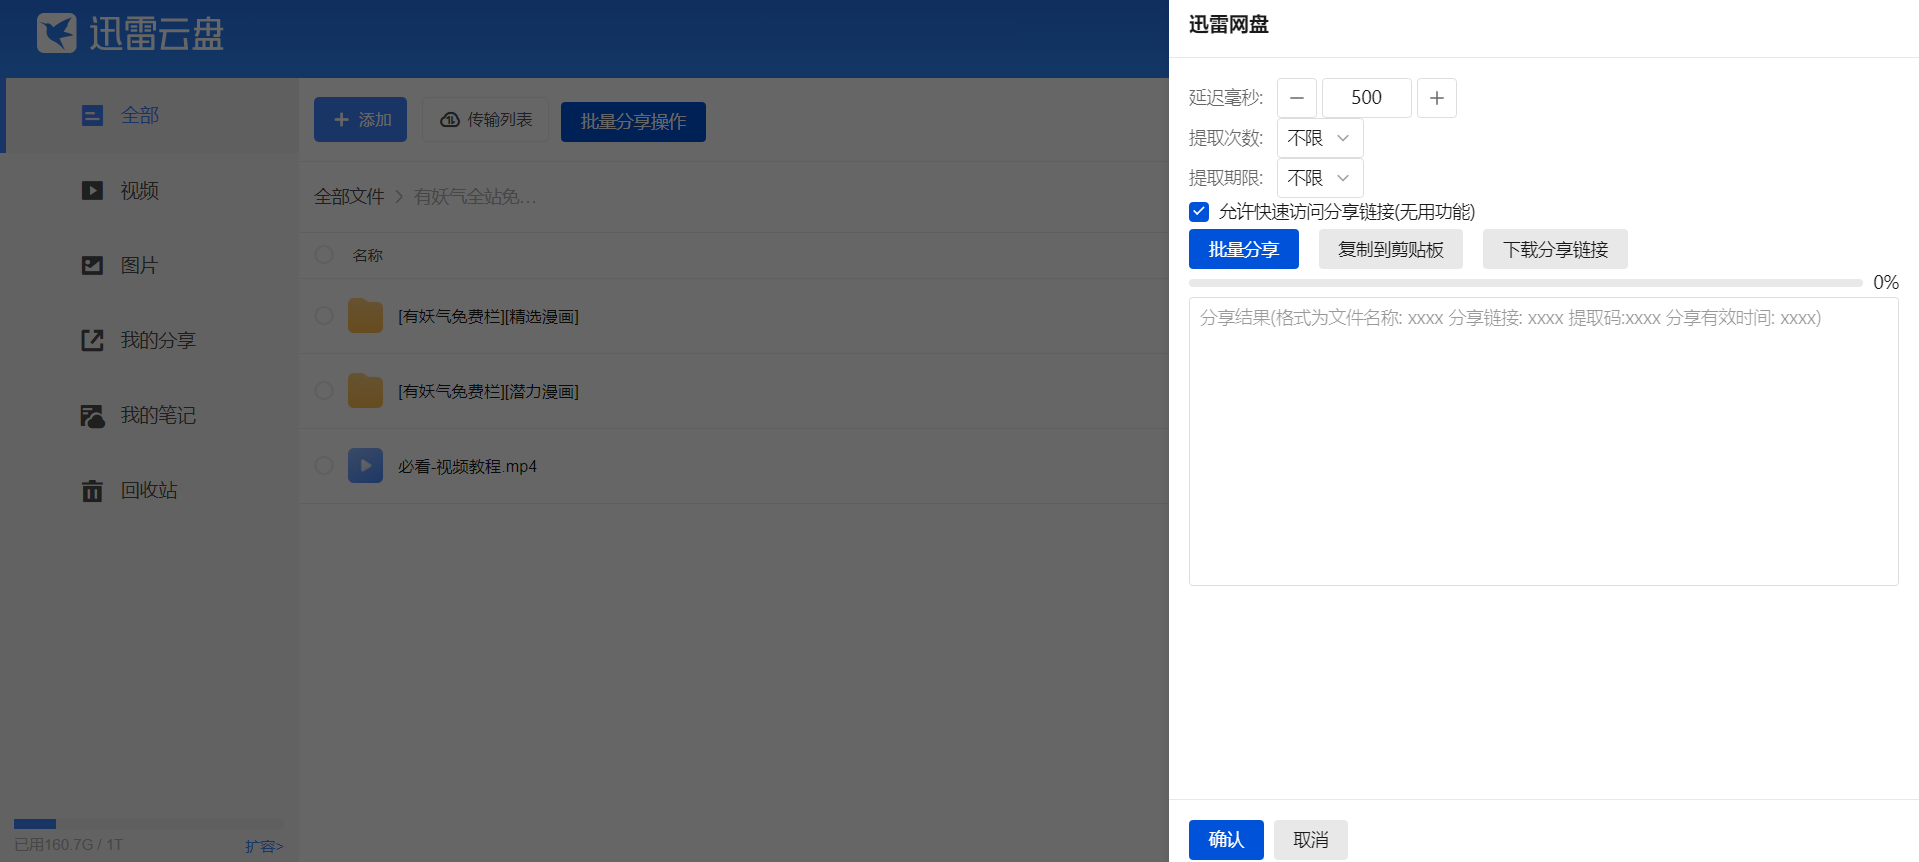Click the 传输列表 cloud transfer icon
Viewport: 1919px width, 862px height.
click(x=450, y=120)
